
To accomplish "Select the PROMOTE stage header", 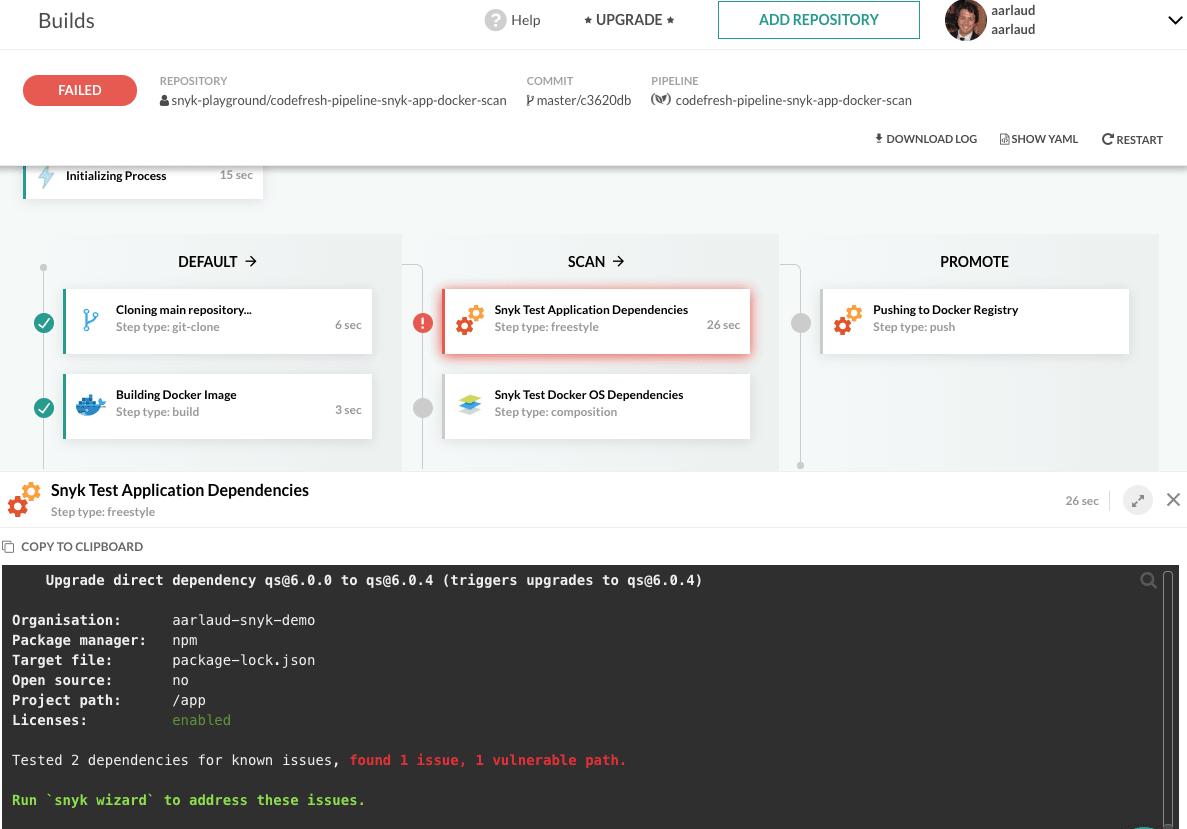I will (x=974, y=262).
